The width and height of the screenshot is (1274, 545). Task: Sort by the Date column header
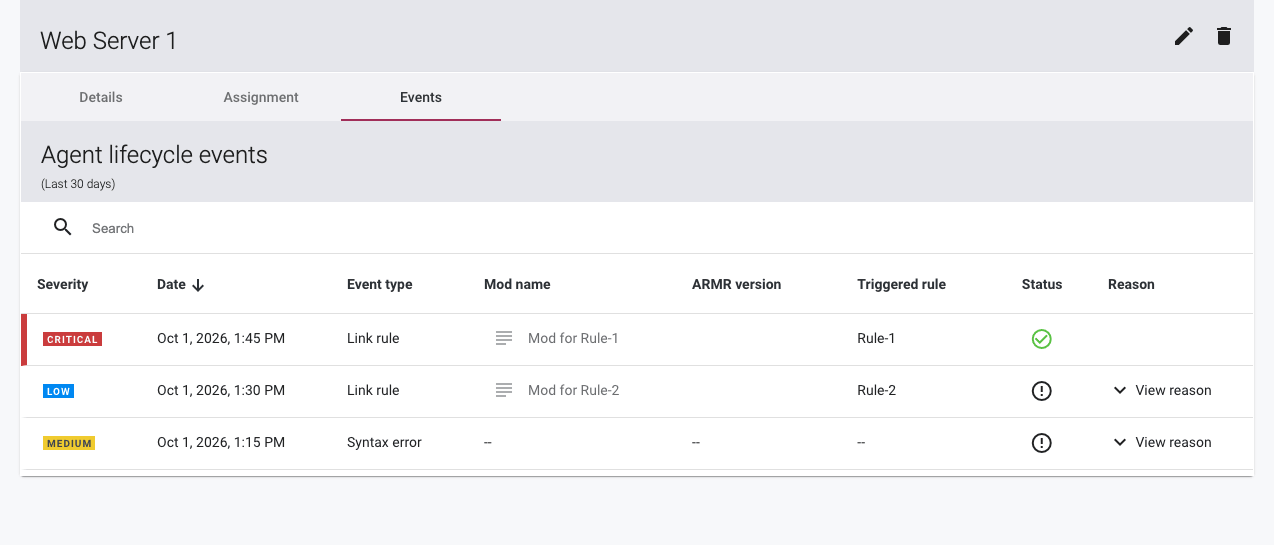171,284
